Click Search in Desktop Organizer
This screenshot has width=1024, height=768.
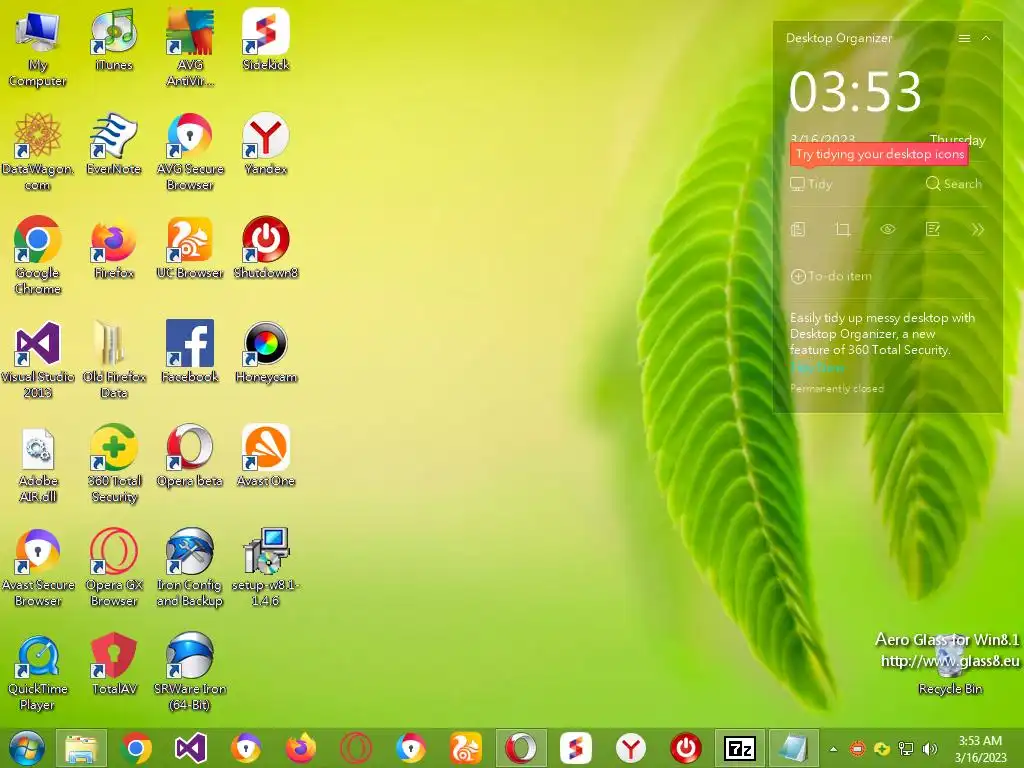(953, 184)
